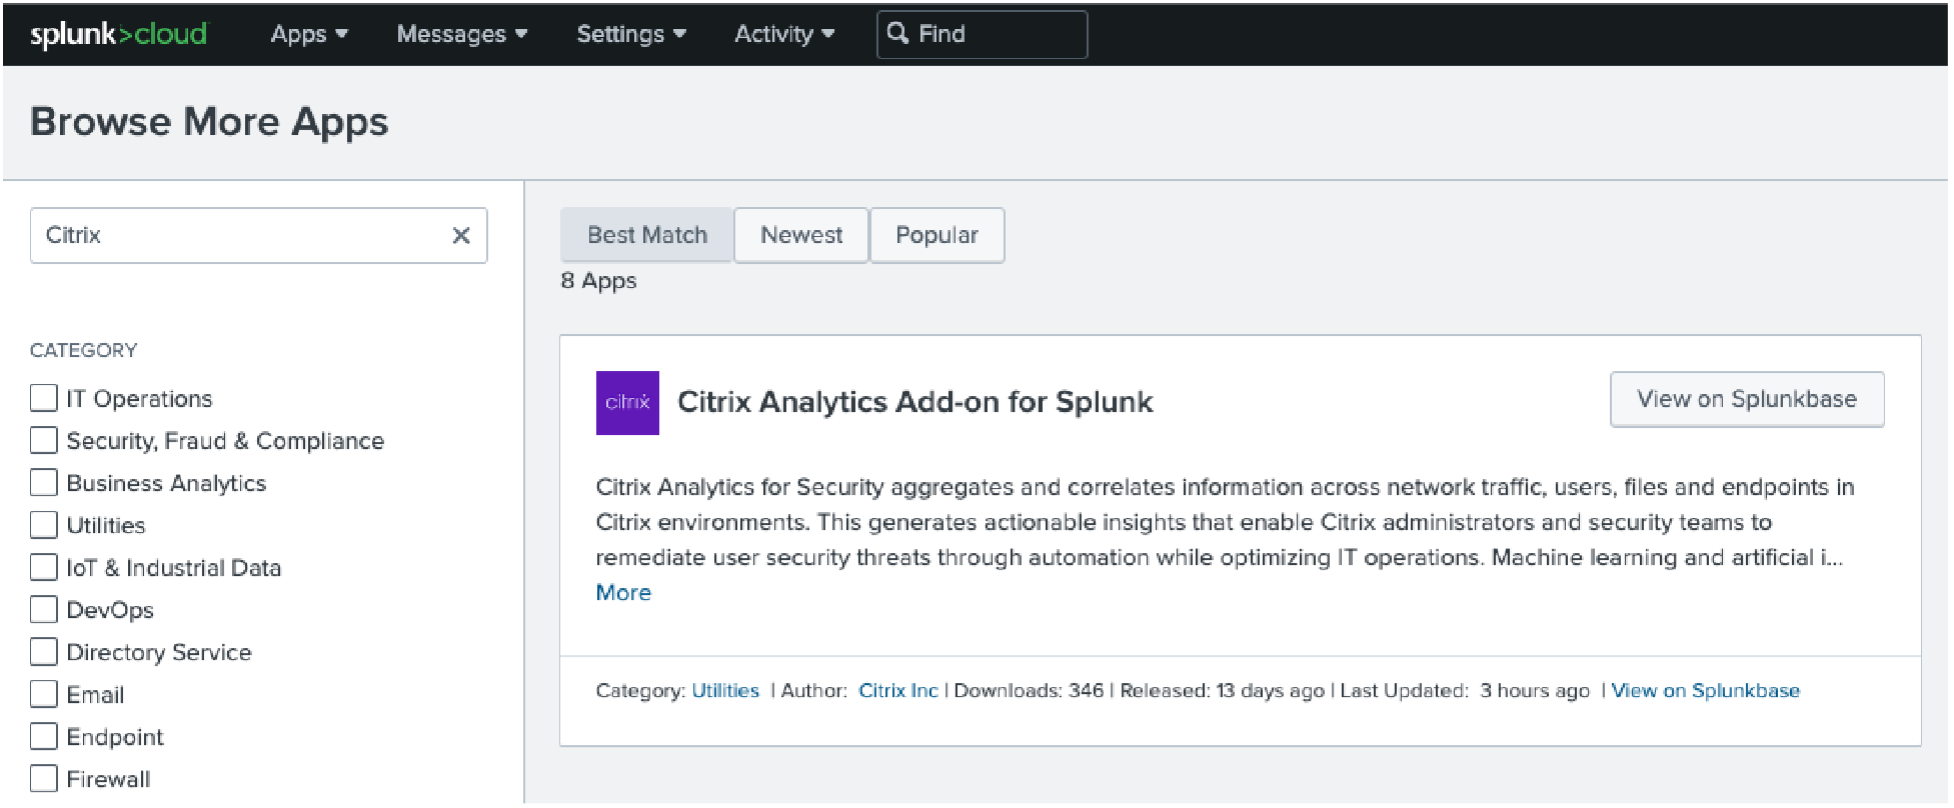
Task: Enable Security, Fraud & Compliance filter
Action: pos(44,440)
